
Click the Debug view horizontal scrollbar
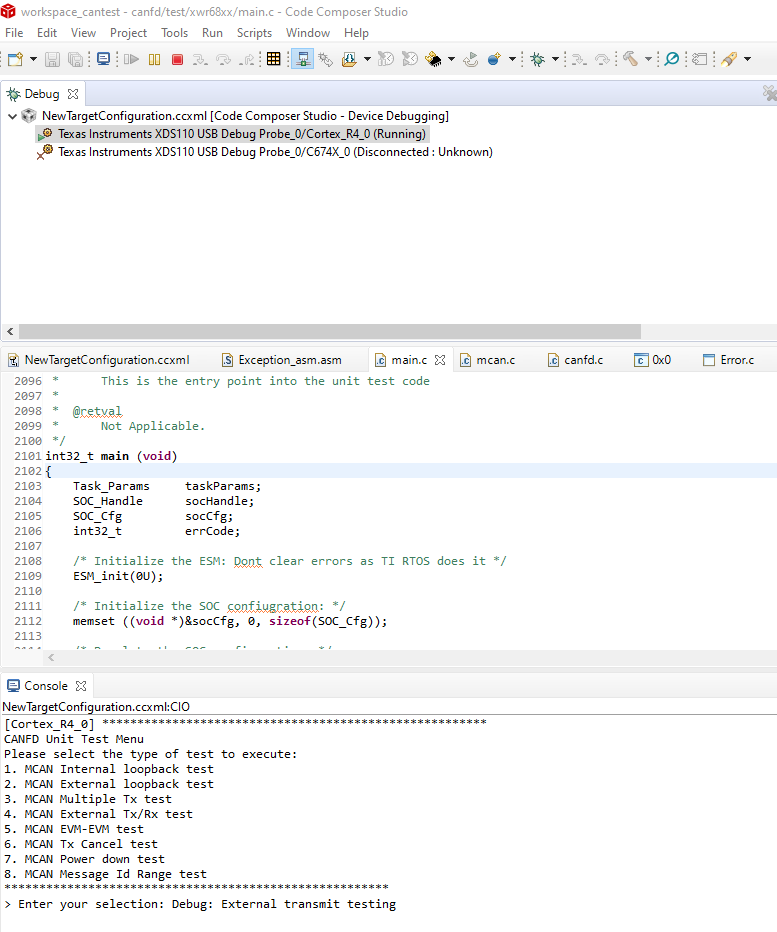click(x=330, y=331)
